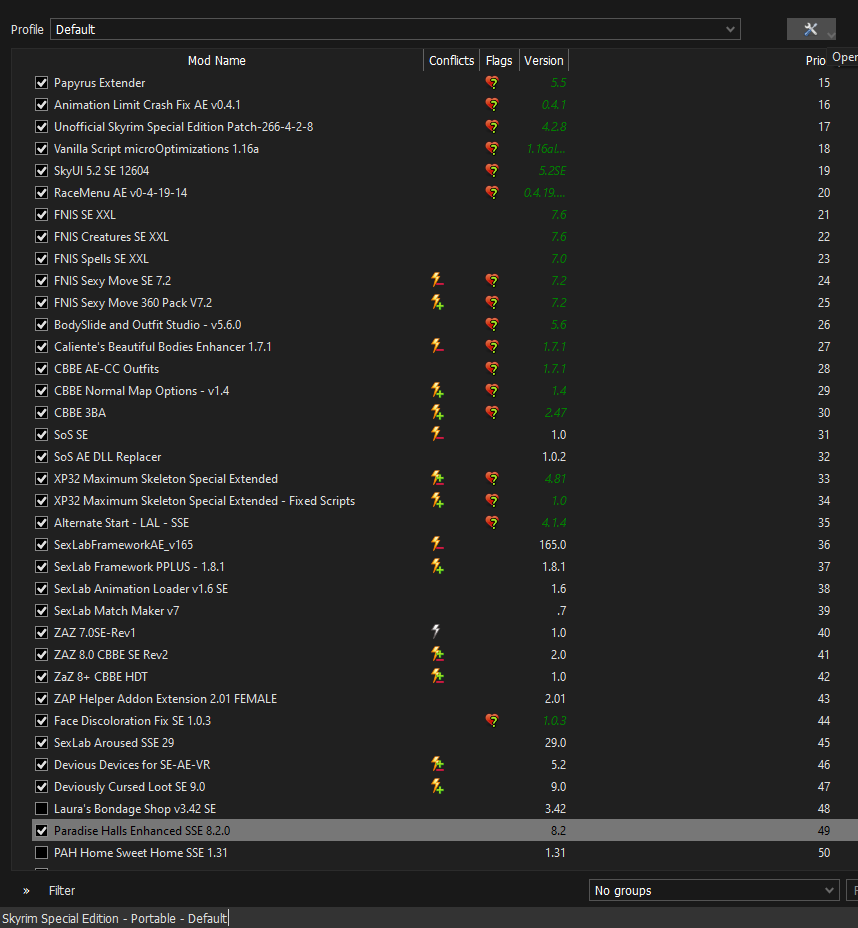The image size is (858, 928).
Task: Expand the filter panel chevron arrows
Action: coord(26,891)
